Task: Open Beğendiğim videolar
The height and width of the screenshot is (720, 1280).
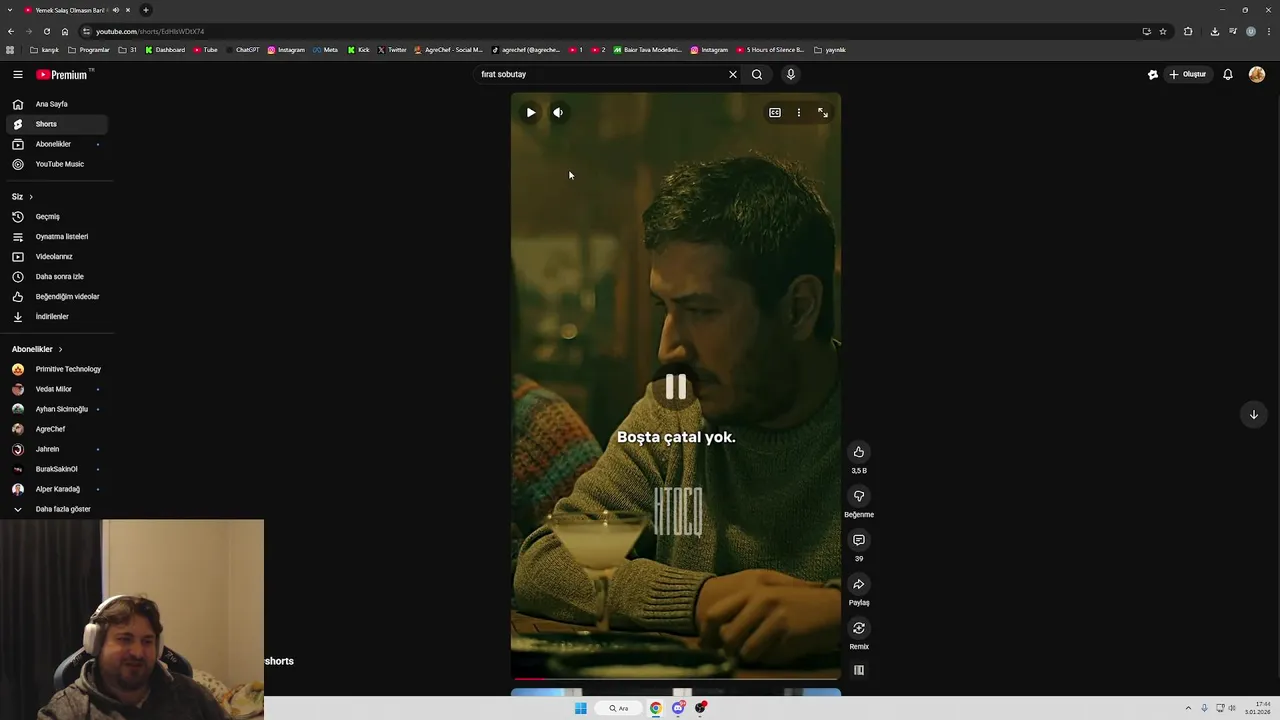Action: (x=56, y=296)
